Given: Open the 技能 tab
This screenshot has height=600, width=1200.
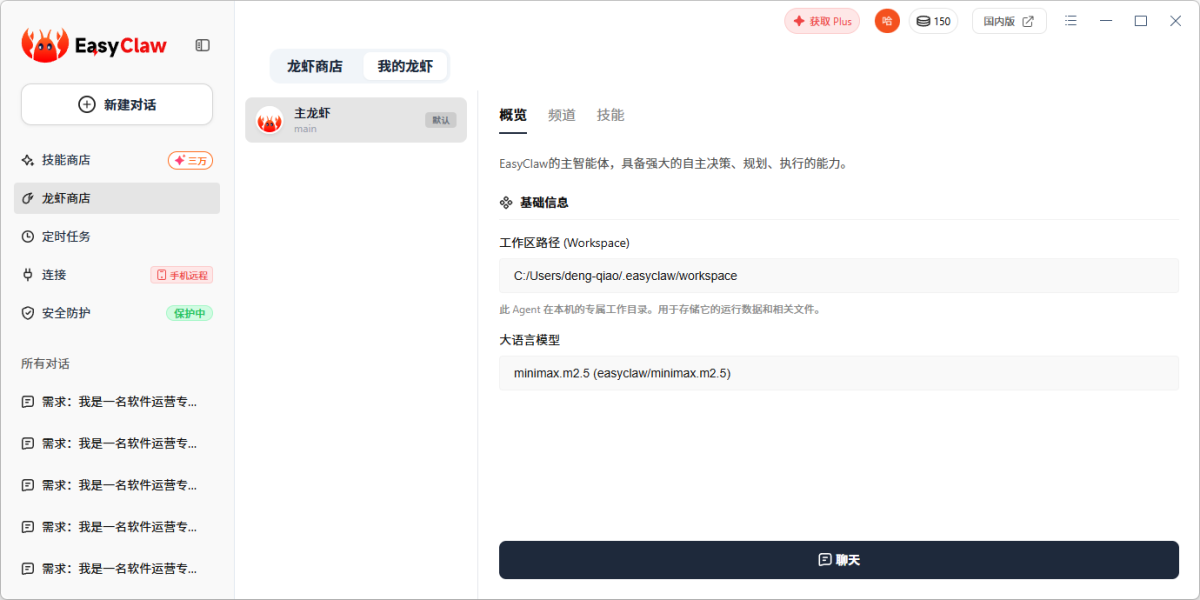Looking at the screenshot, I should coord(610,115).
